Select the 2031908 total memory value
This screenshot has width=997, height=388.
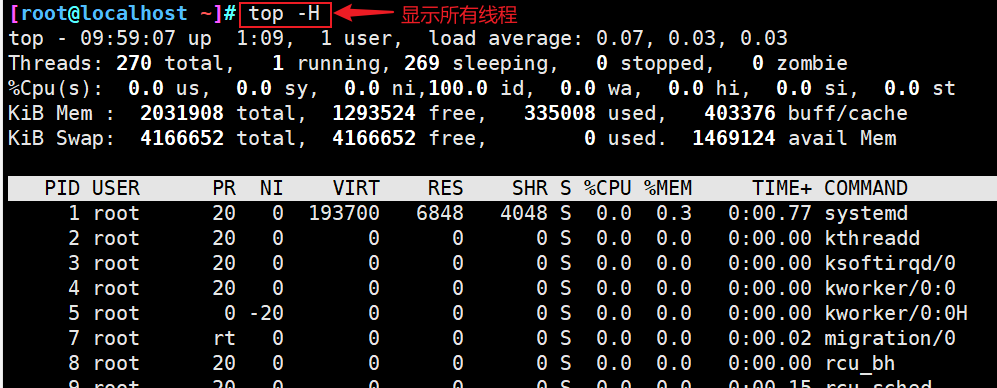coord(182,113)
